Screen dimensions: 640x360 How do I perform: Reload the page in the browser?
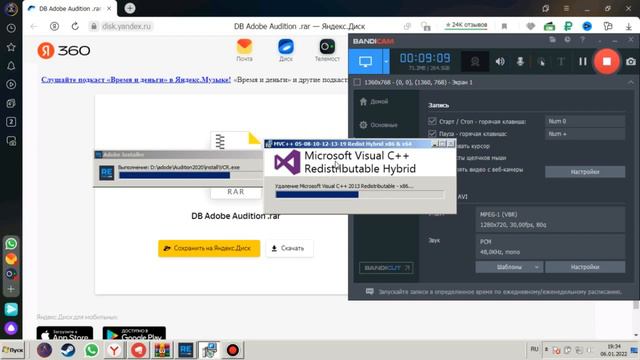coord(75,26)
